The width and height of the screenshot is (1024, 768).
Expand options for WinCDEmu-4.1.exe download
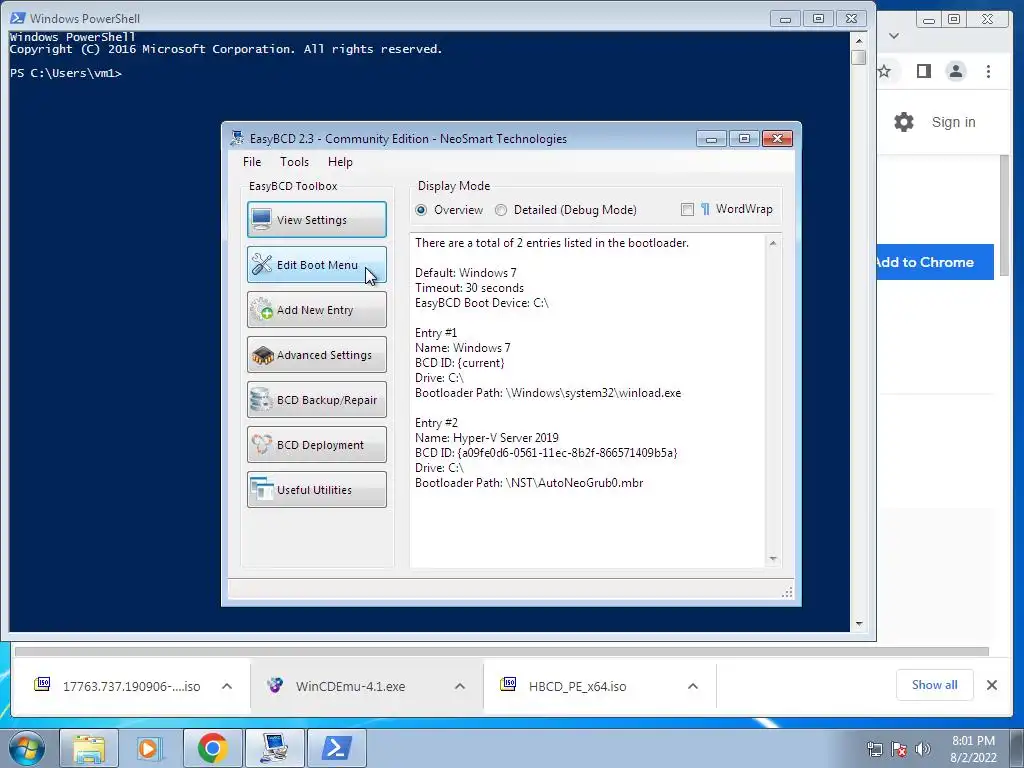(x=460, y=686)
